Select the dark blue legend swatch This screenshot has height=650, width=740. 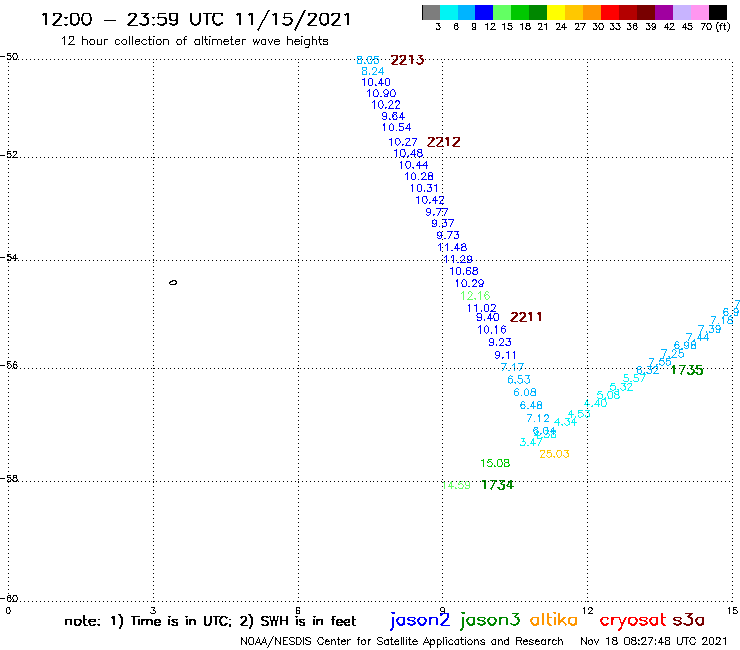coord(484,13)
